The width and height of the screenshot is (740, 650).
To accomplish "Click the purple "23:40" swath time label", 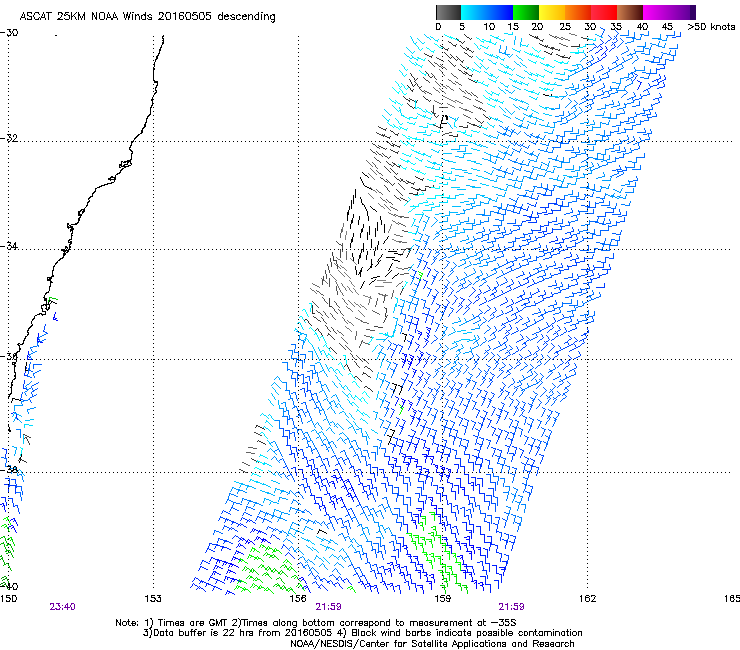I will (x=62, y=607).
